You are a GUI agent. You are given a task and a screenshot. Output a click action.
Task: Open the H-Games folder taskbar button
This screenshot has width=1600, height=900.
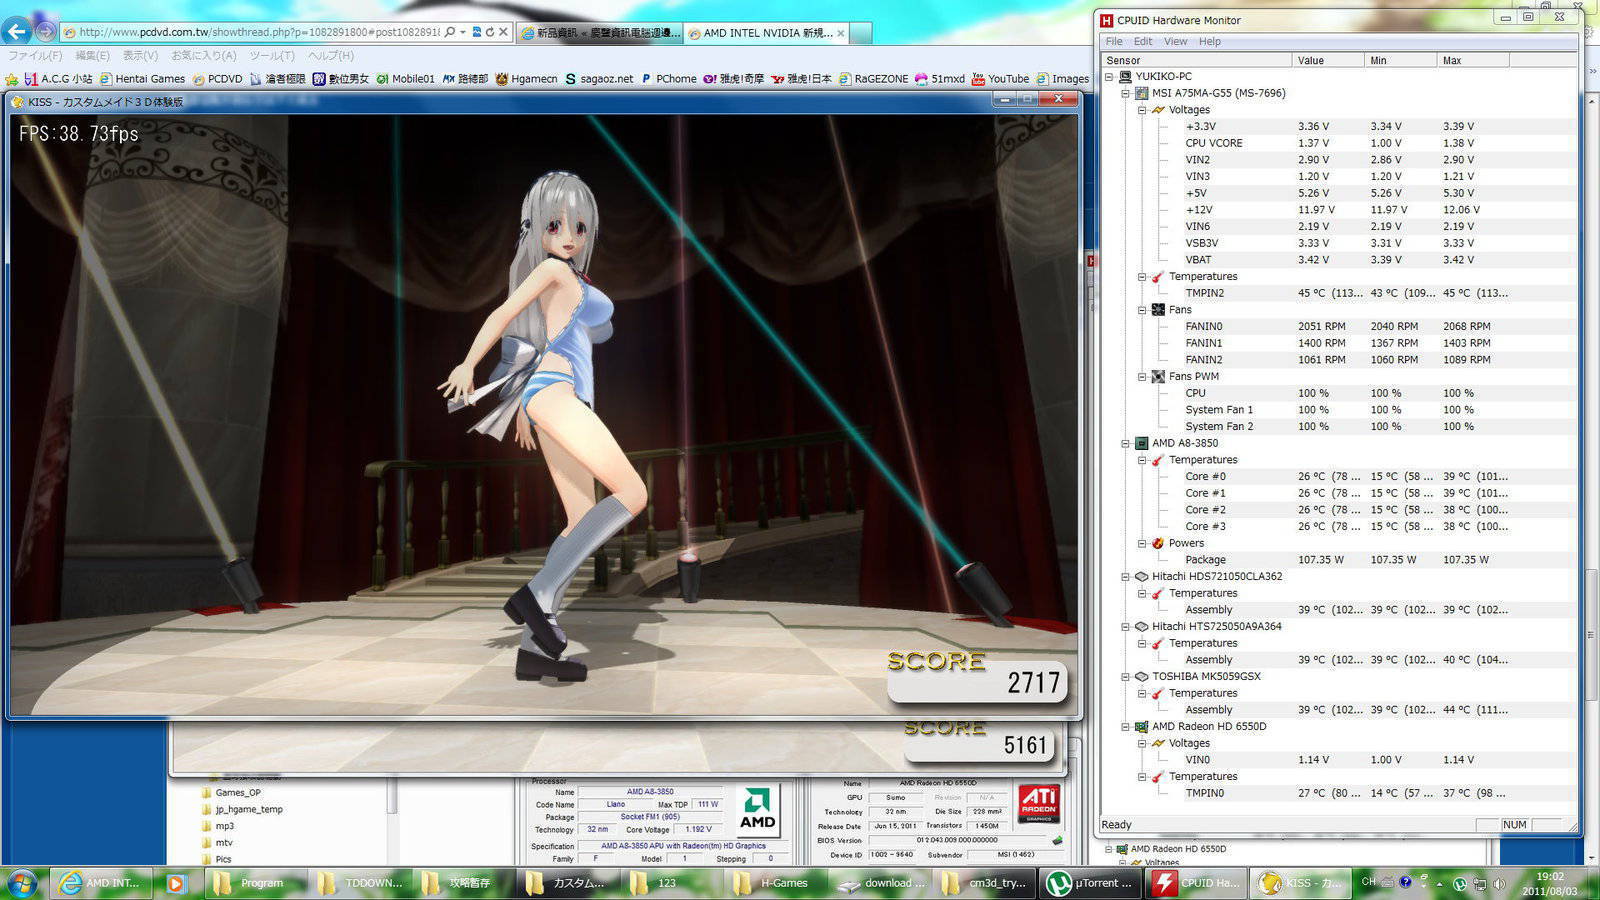point(775,883)
